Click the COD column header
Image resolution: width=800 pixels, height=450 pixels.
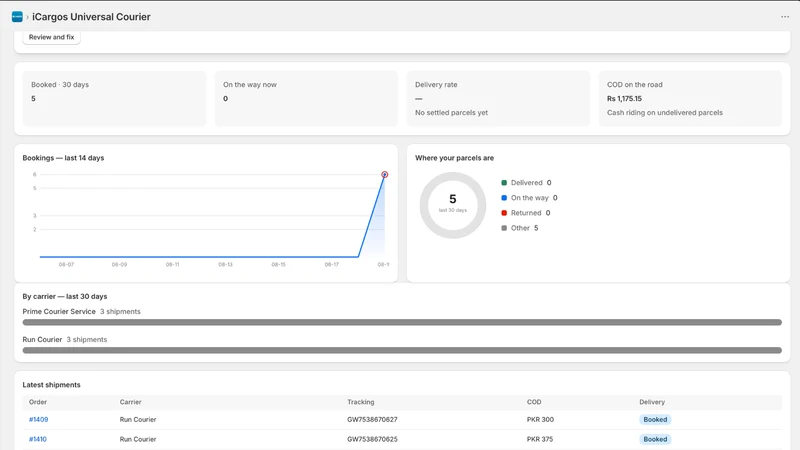[x=534, y=402]
